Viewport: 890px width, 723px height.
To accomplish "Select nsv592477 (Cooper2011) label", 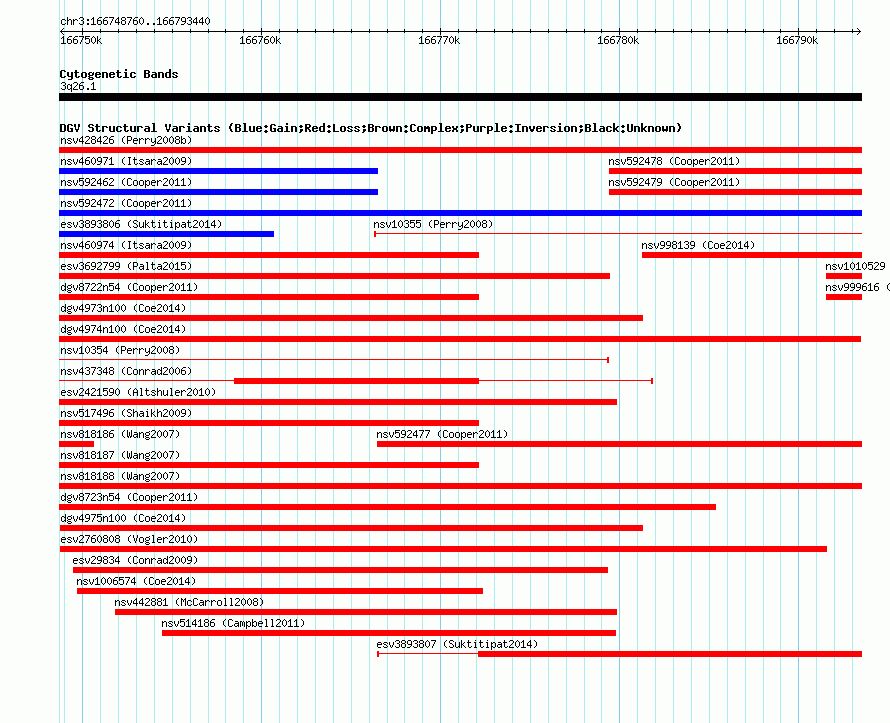I will coord(442,434).
